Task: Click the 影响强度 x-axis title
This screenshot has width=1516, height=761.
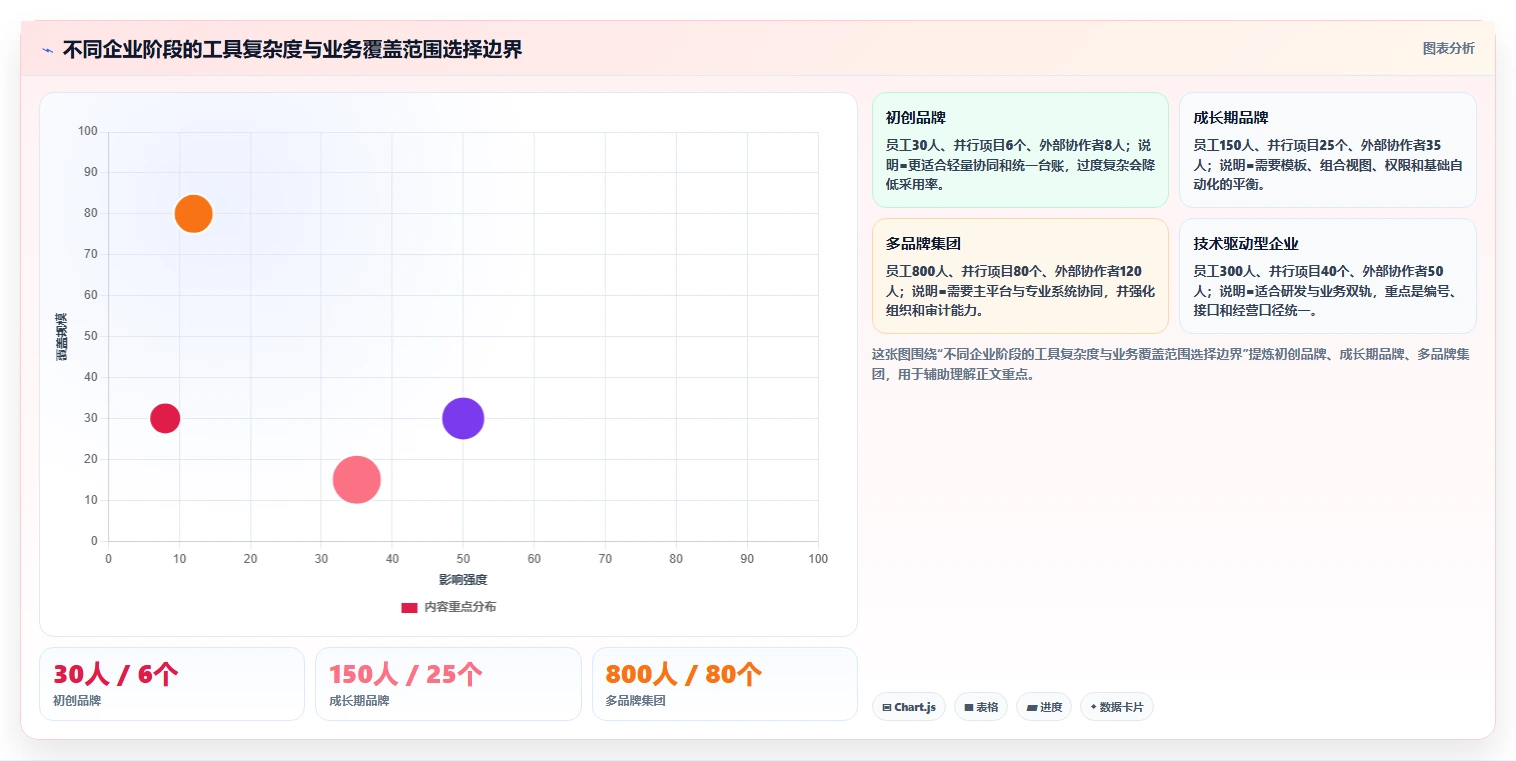Action: click(x=463, y=580)
